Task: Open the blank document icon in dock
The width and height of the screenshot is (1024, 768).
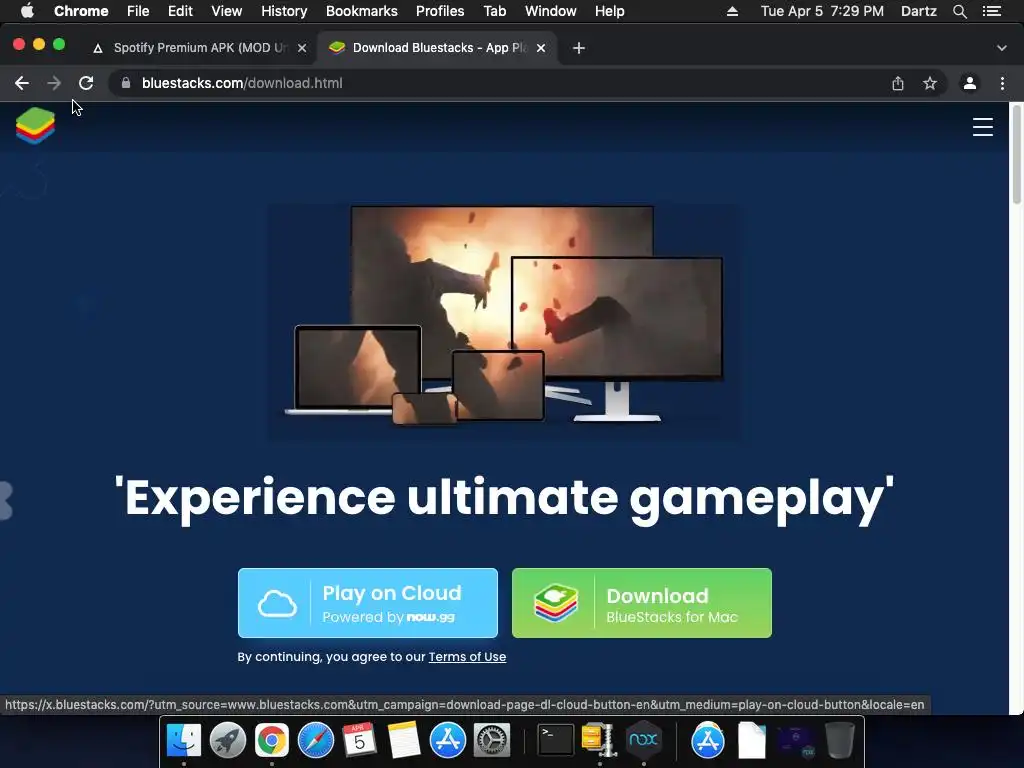Action: (x=752, y=740)
